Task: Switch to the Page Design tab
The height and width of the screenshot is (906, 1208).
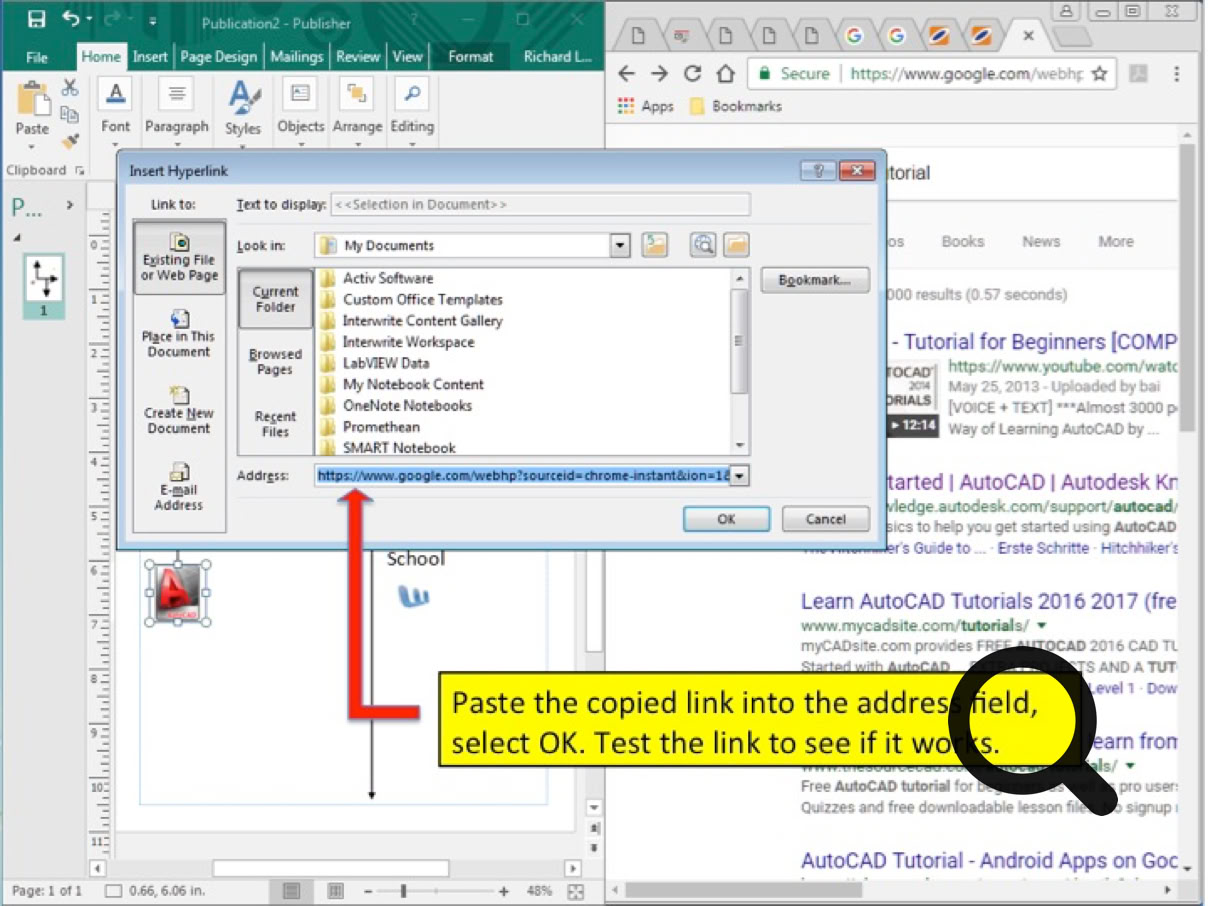Action: (219, 57)
